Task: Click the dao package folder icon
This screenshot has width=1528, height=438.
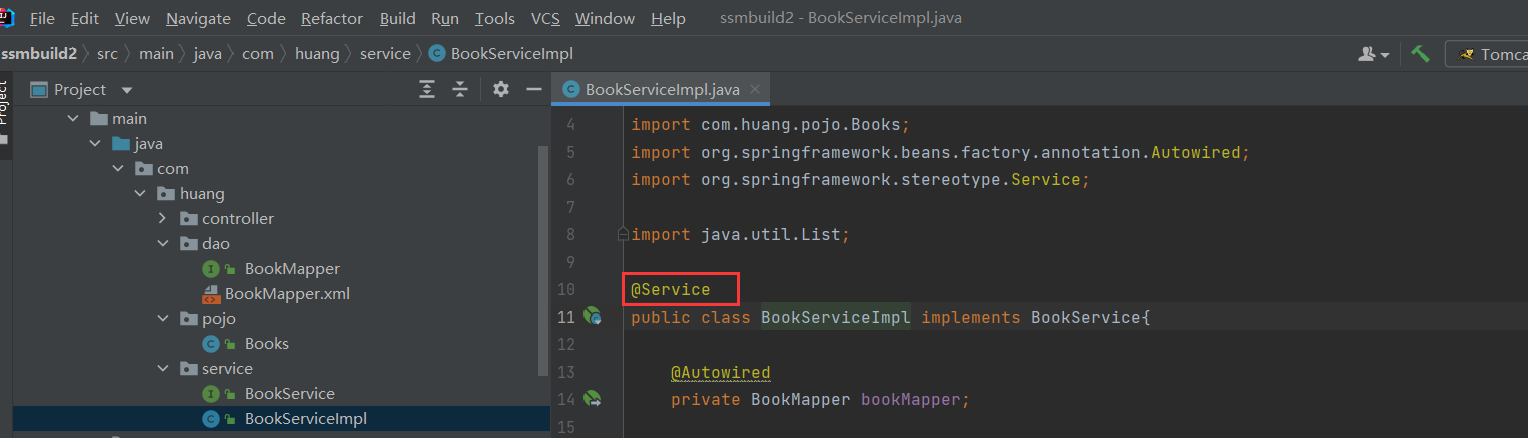Action: (188, 243)
